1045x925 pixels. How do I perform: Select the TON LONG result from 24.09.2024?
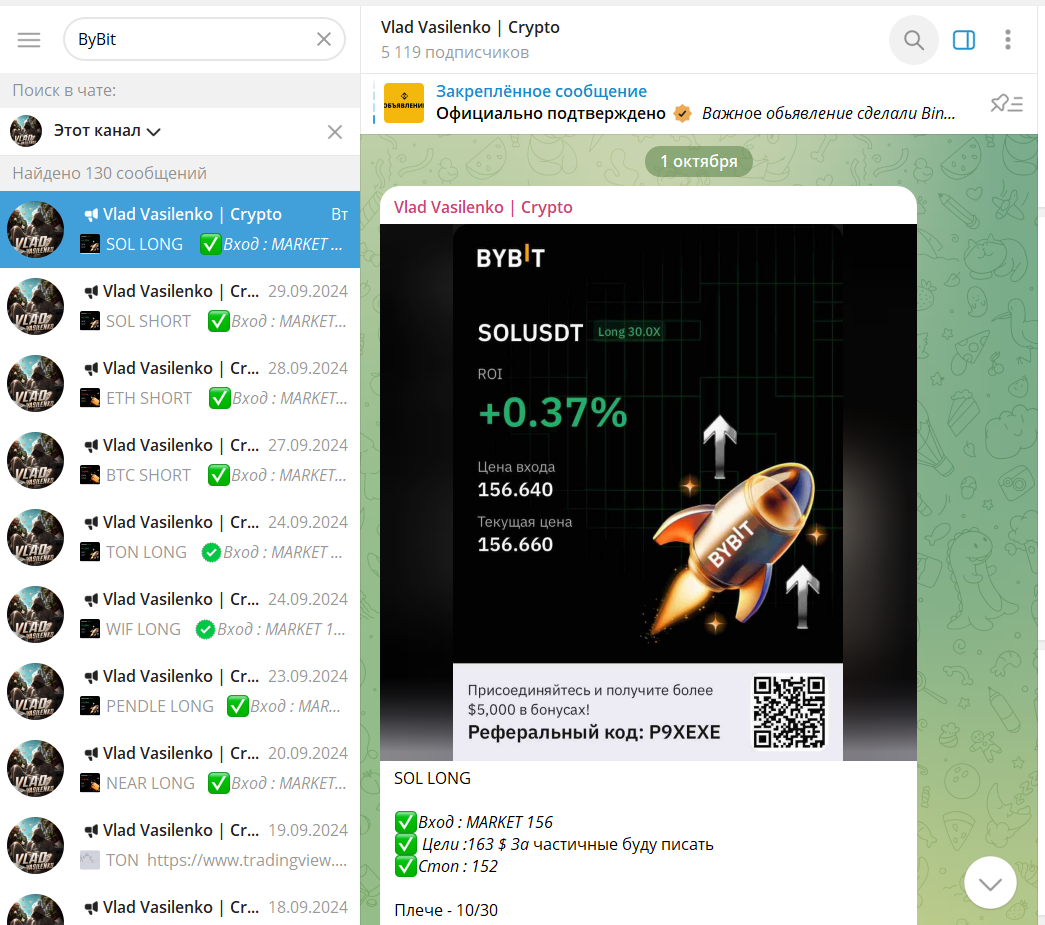[x=180, y=537]
